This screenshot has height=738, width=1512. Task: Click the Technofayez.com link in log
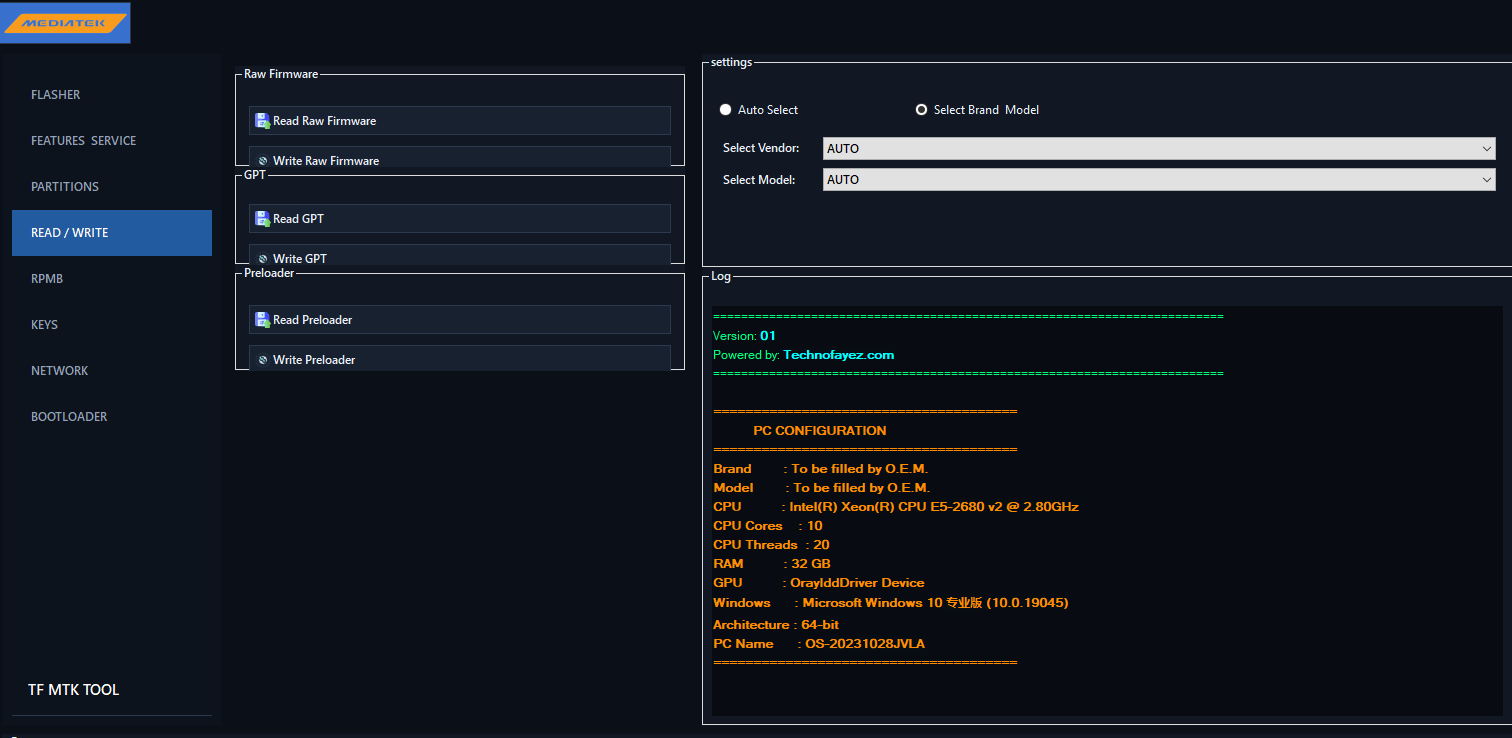pyautogui.click(x=839, y=355)
